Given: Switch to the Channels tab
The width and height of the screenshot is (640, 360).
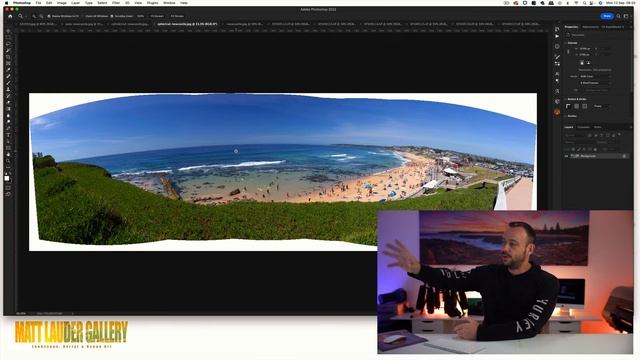Looking at the screenshot, I should [584, 127].
